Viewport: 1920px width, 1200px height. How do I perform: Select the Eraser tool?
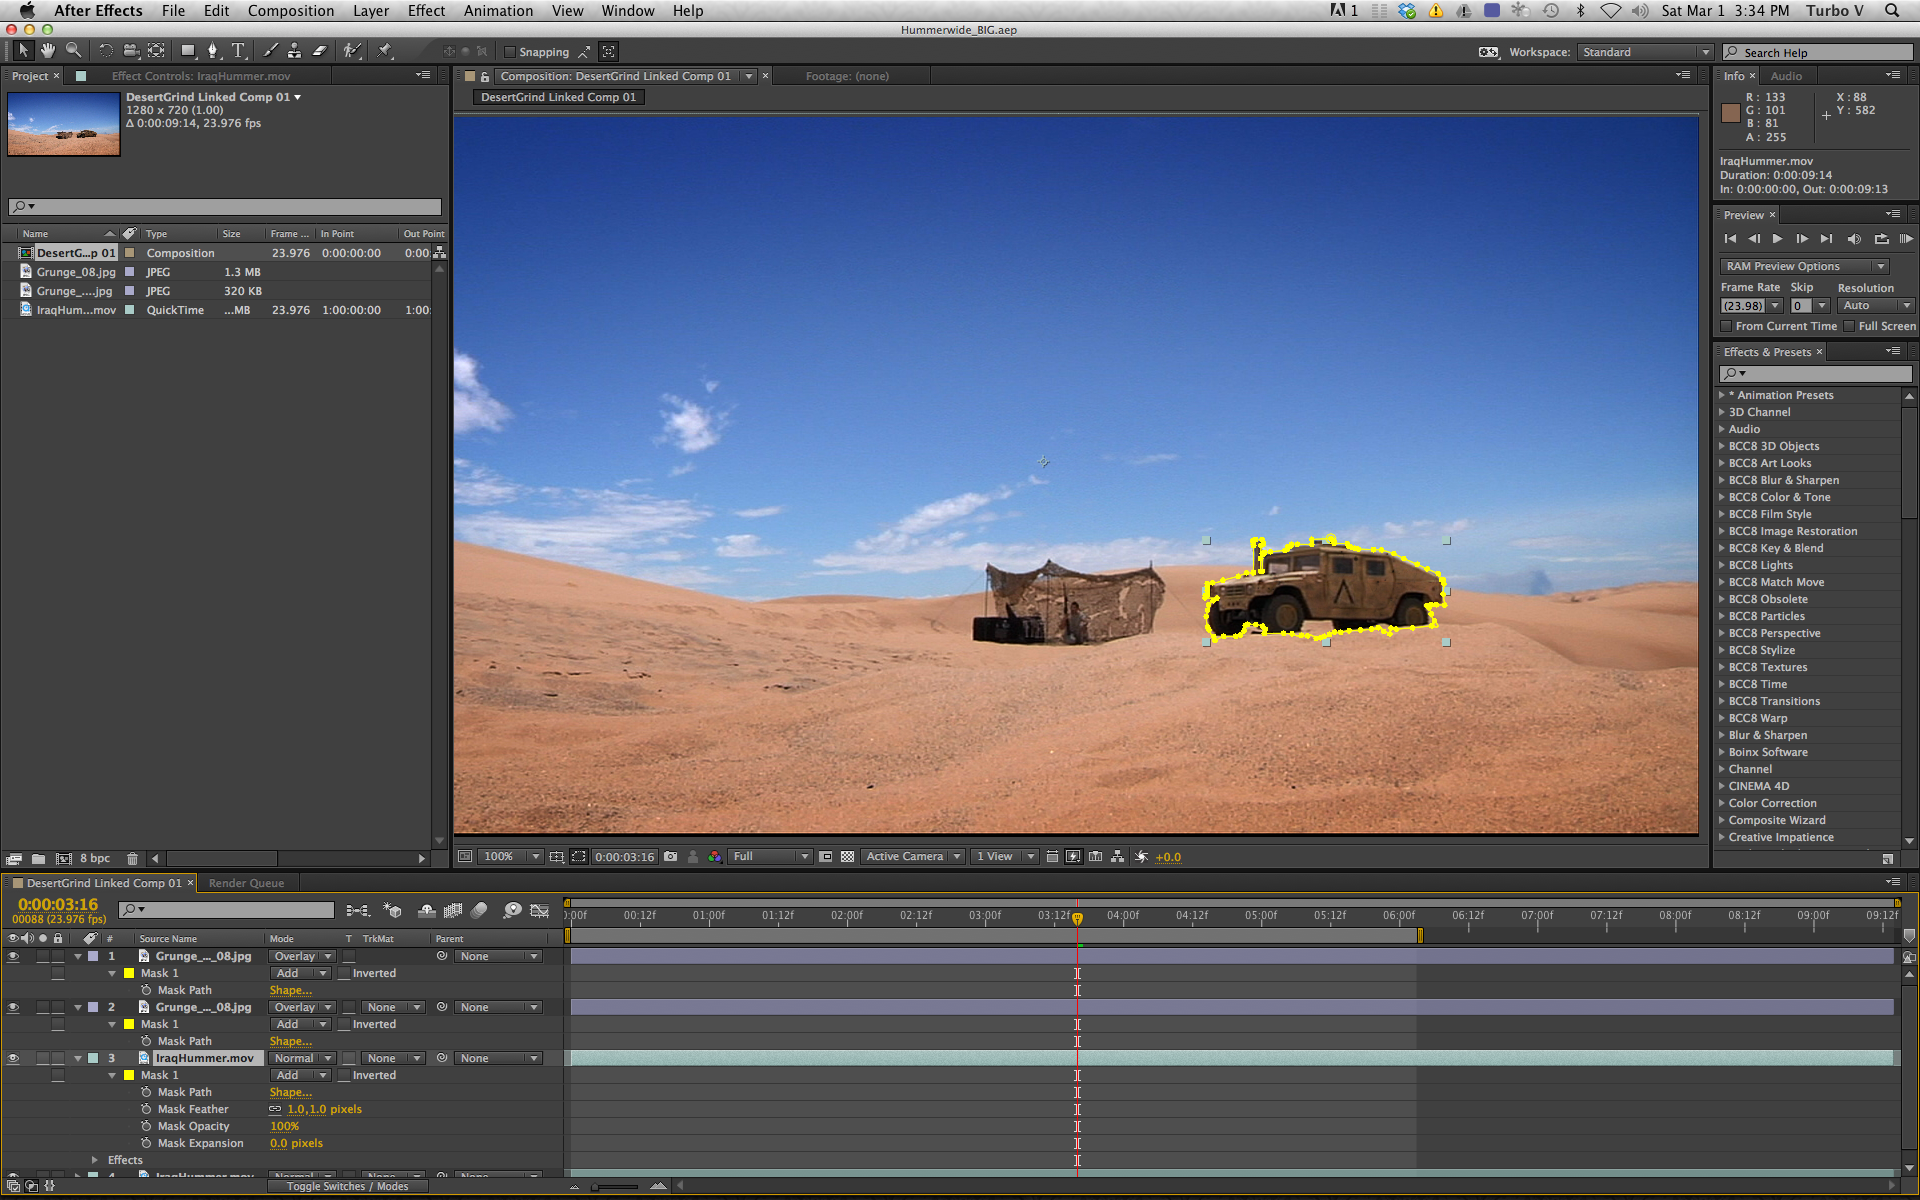(320, 51)
